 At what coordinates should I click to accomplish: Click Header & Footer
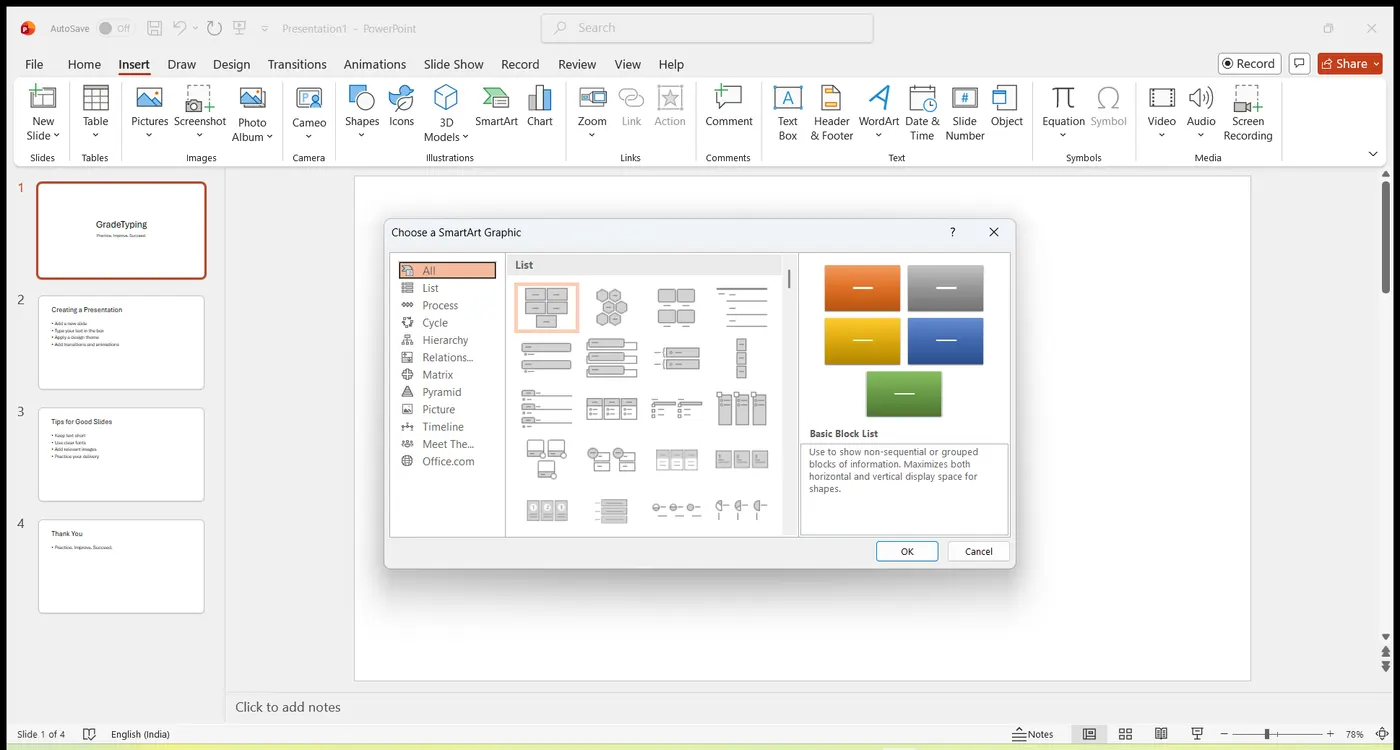(832, 113)
